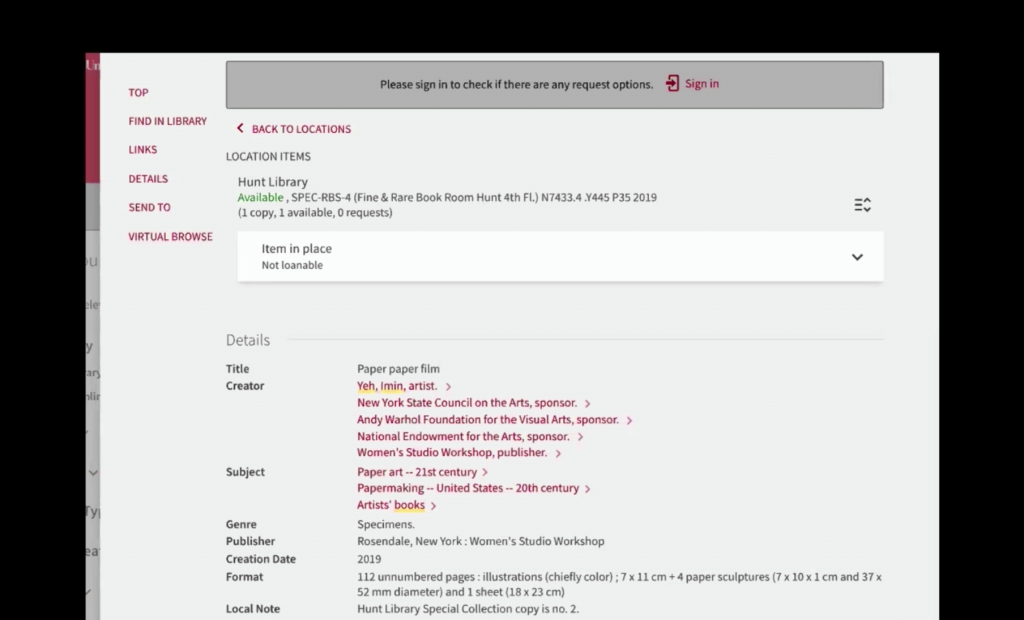This screenshot has width=1024, height=620.
Task: Click chevron after Paper art -- 21st century
Action: [x=485, y=472]
